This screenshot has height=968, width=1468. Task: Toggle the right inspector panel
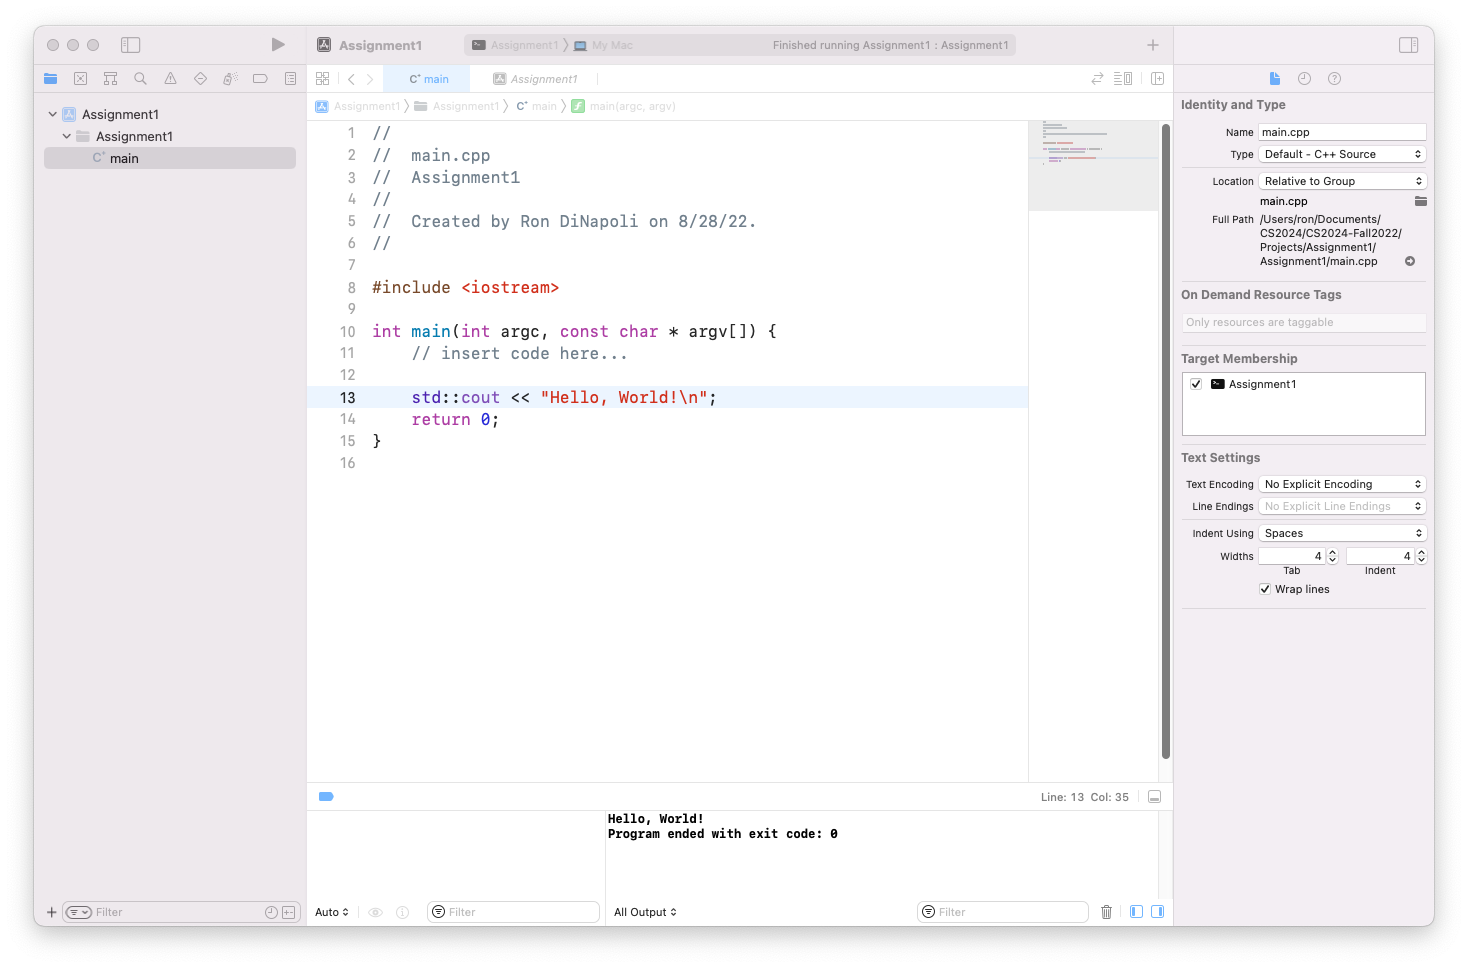(x=1408, y=45)
